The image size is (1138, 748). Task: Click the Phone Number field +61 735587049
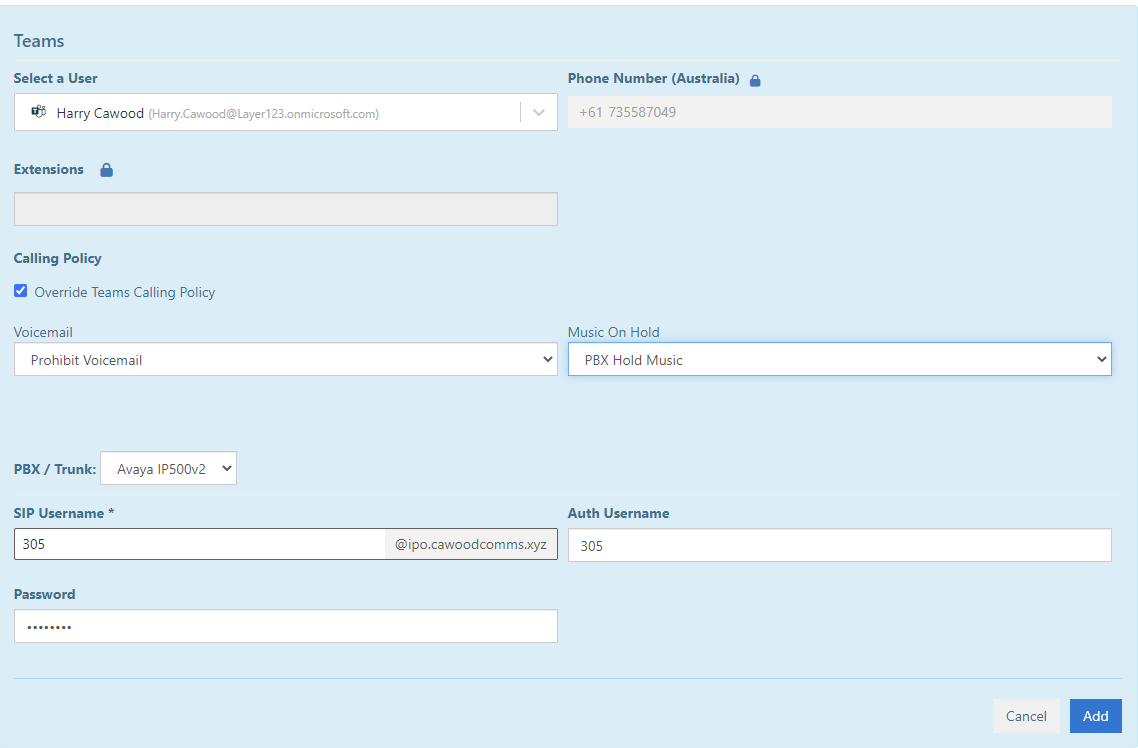[x=840, y=112]
